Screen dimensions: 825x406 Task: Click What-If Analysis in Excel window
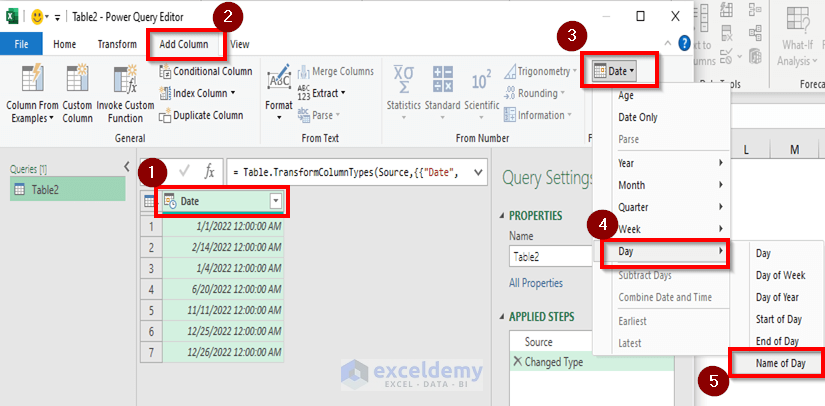pos(797,38)
